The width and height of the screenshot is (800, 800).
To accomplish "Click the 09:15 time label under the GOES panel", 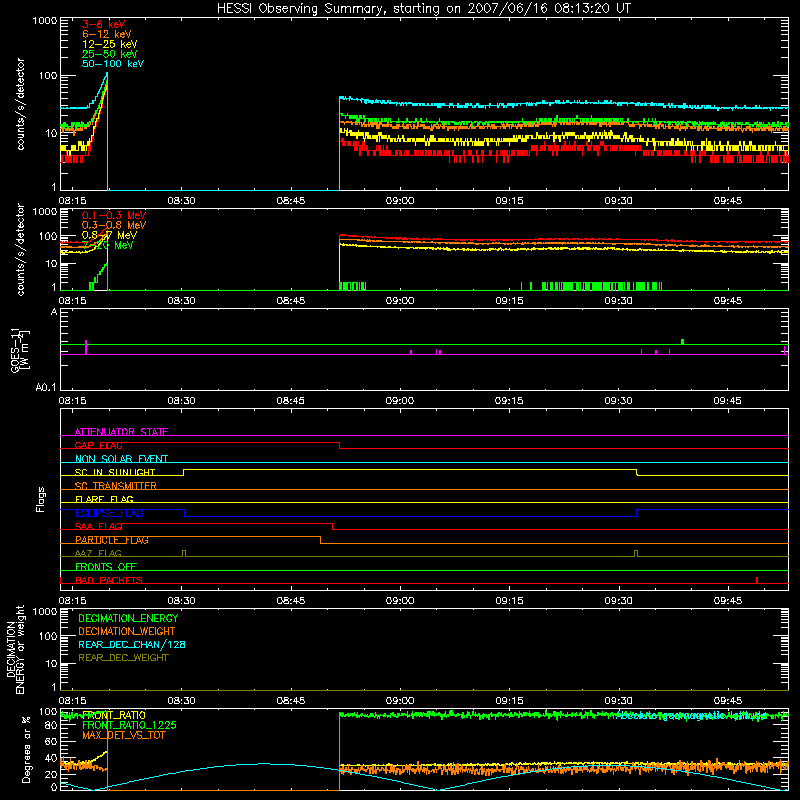I will pyautogui.click(x=509, y=401).
